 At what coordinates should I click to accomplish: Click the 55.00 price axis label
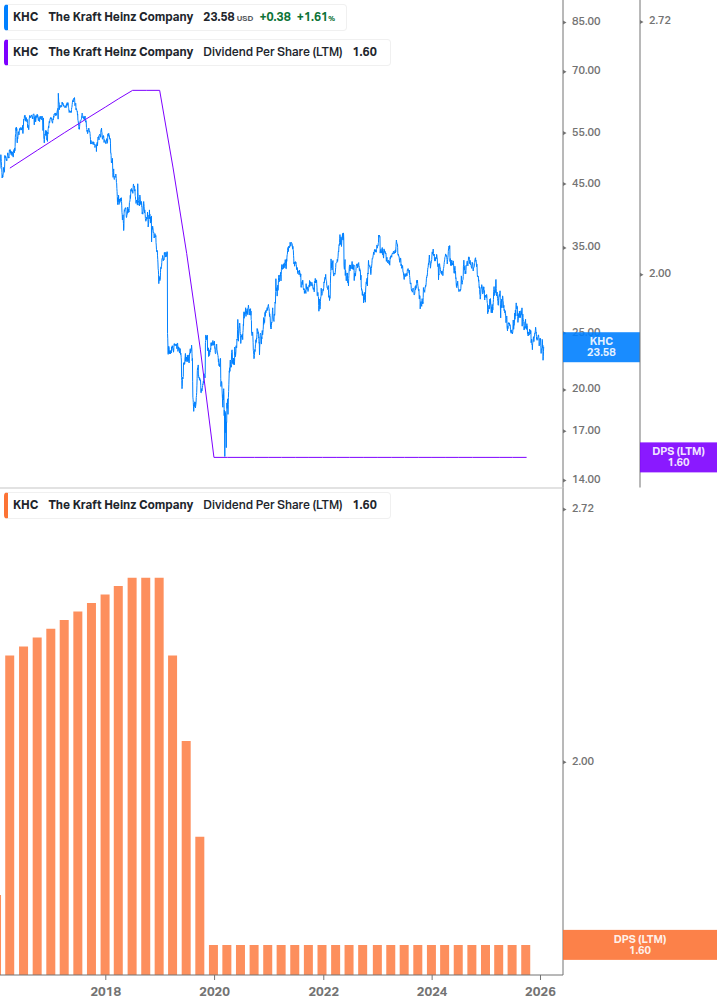pos(586,133)
